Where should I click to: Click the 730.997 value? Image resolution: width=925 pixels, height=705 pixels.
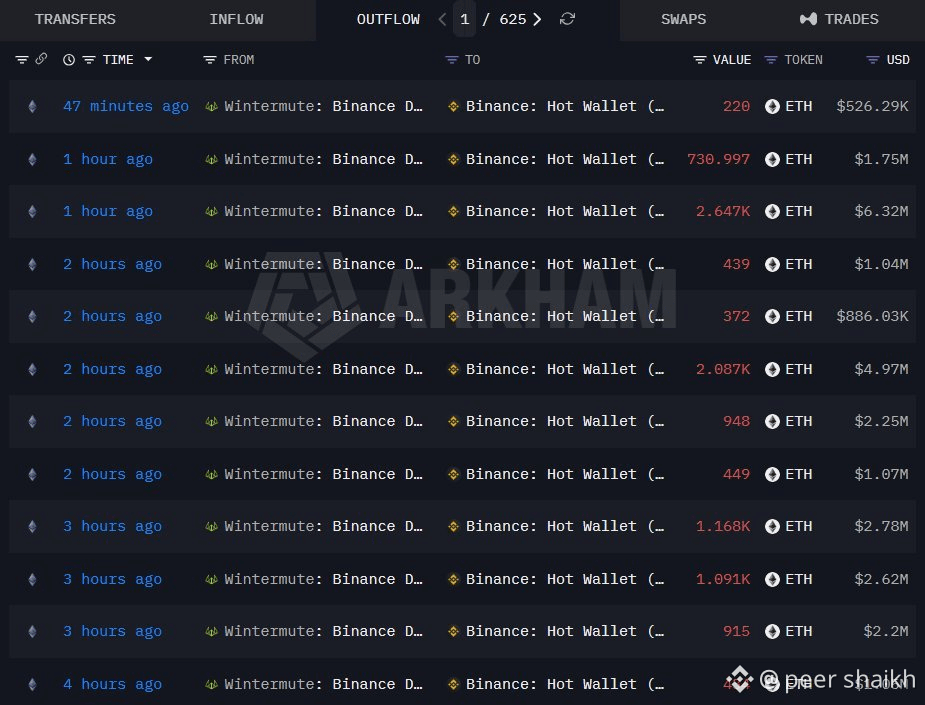point(718,159)
